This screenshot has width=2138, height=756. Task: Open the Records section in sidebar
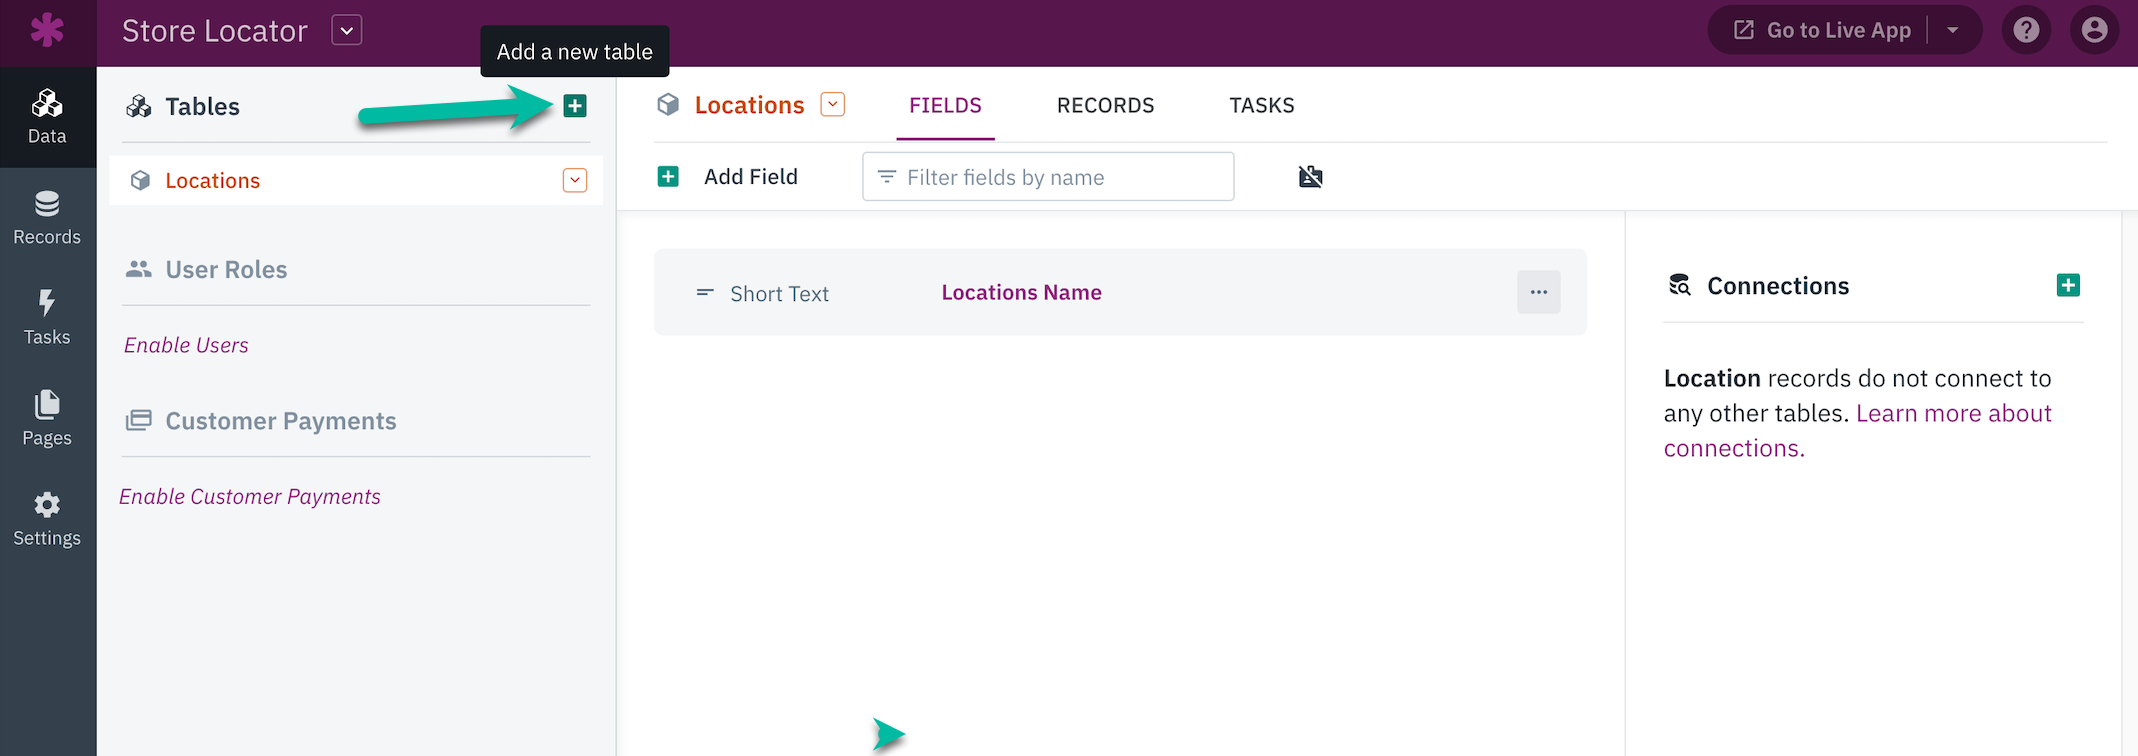[x=47, y=218]
